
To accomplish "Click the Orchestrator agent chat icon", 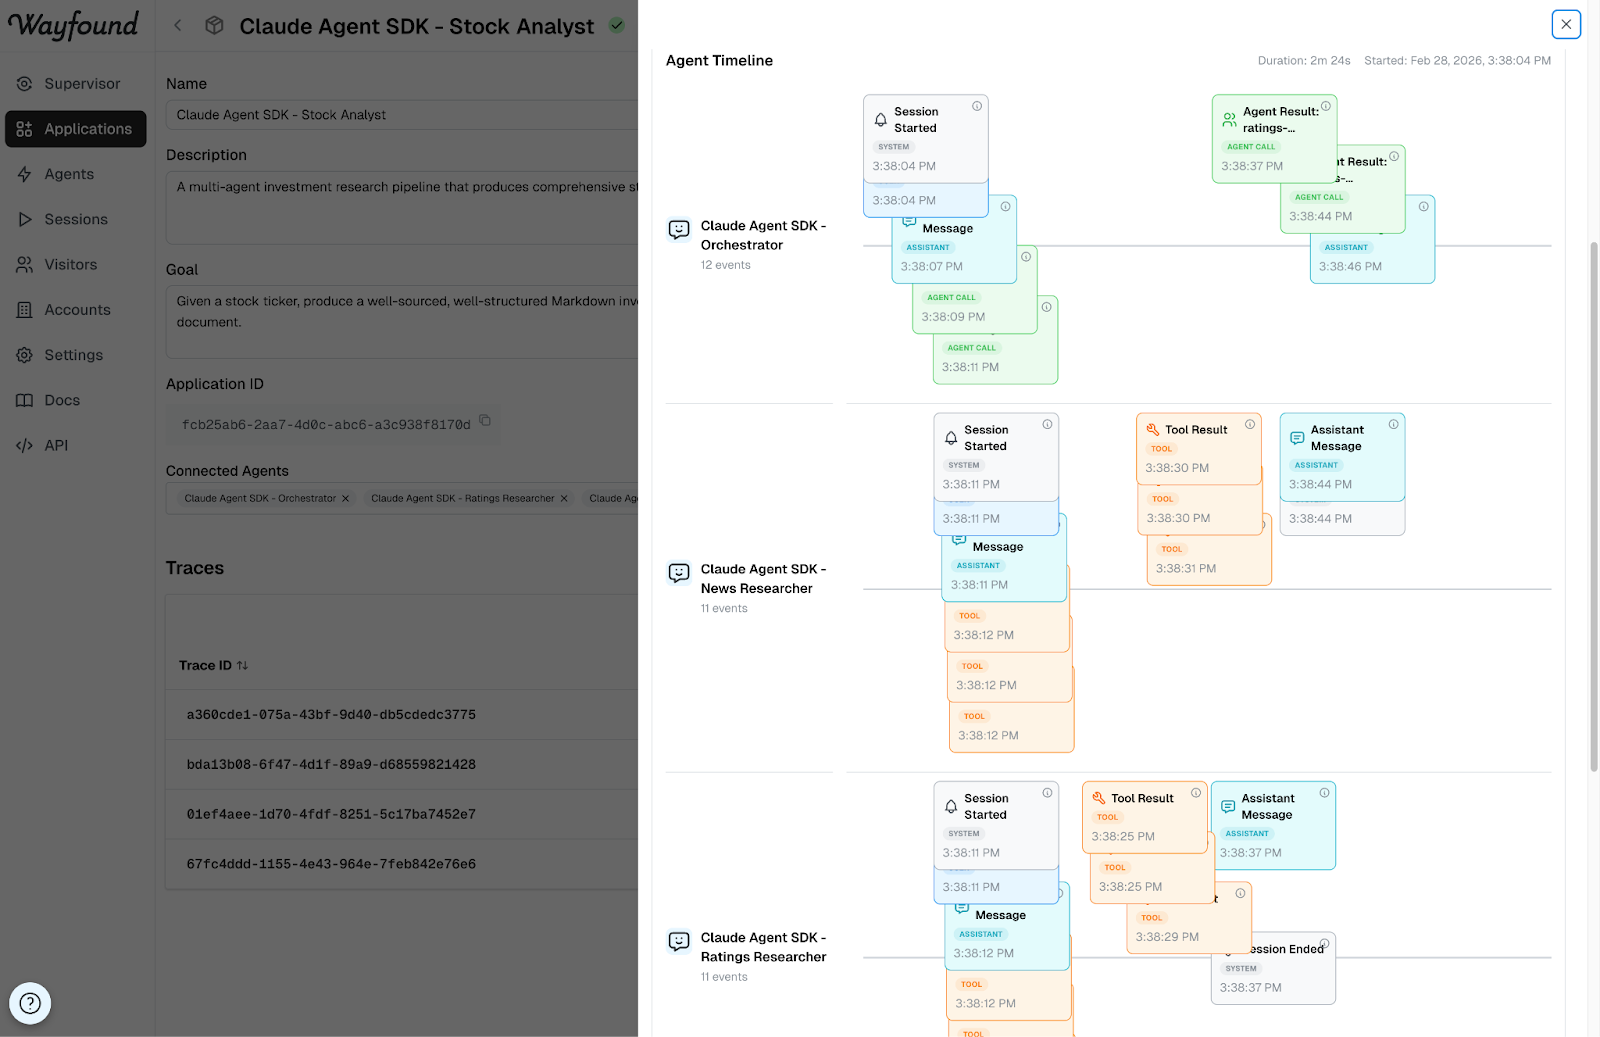I will [679, 230].
